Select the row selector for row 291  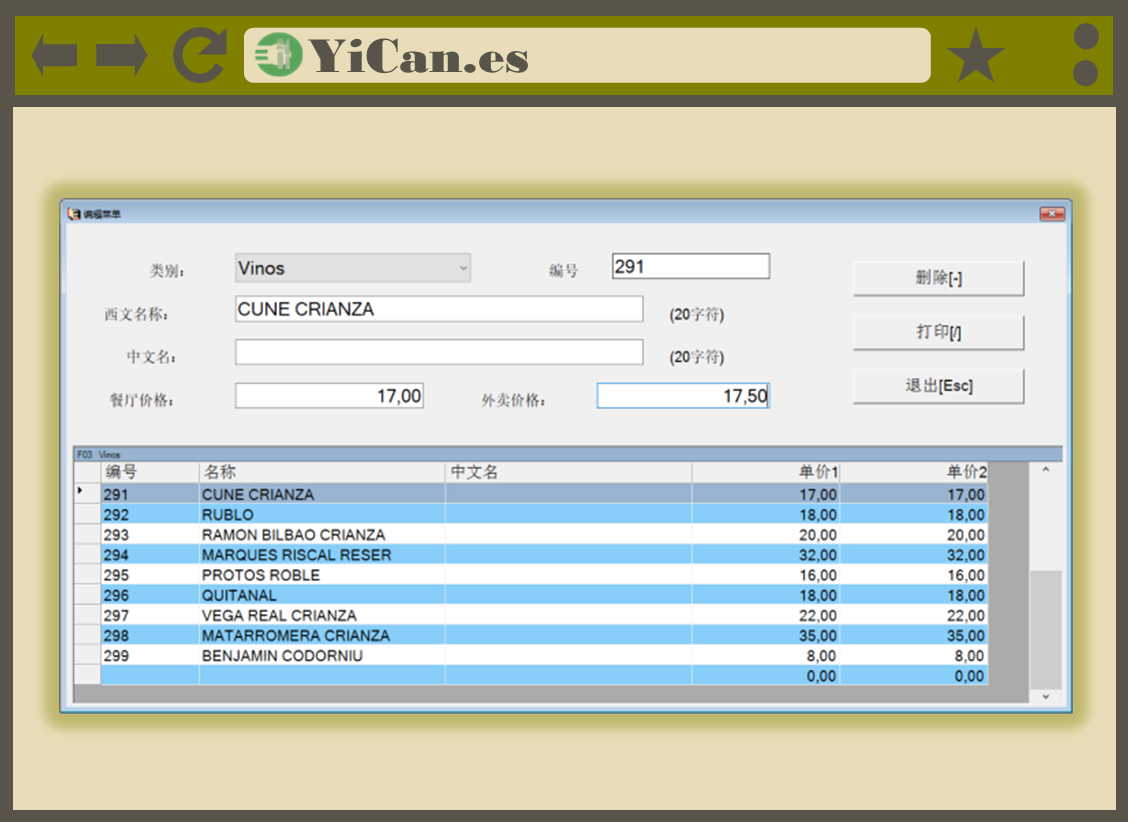(87, 493)
